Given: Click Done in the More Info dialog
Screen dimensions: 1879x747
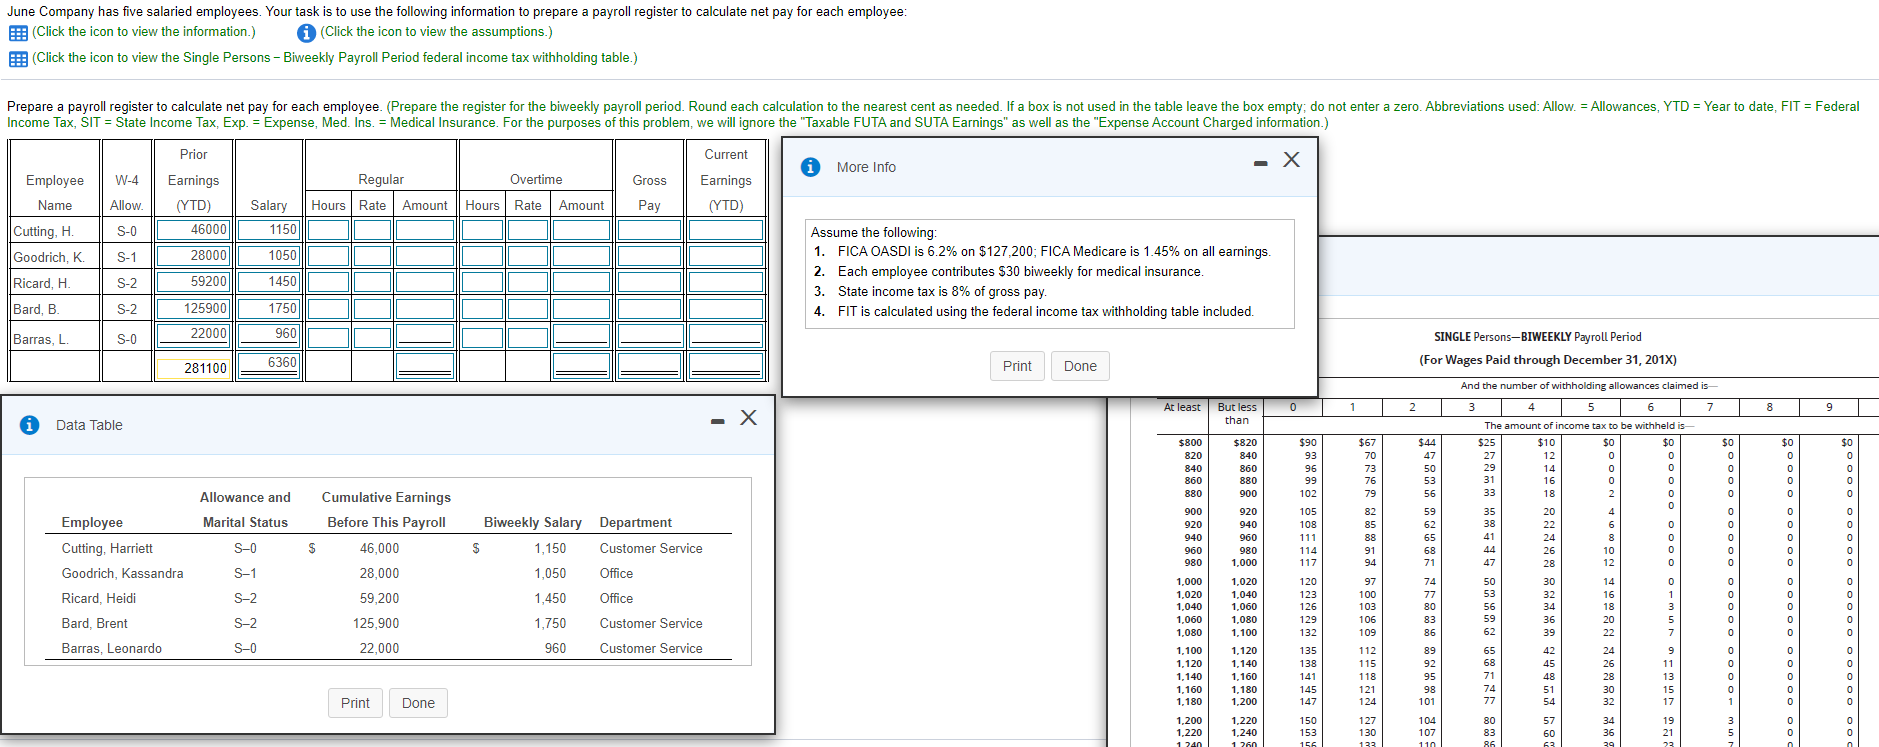Looking at the screenshot, I should (x=1080, y=366).
